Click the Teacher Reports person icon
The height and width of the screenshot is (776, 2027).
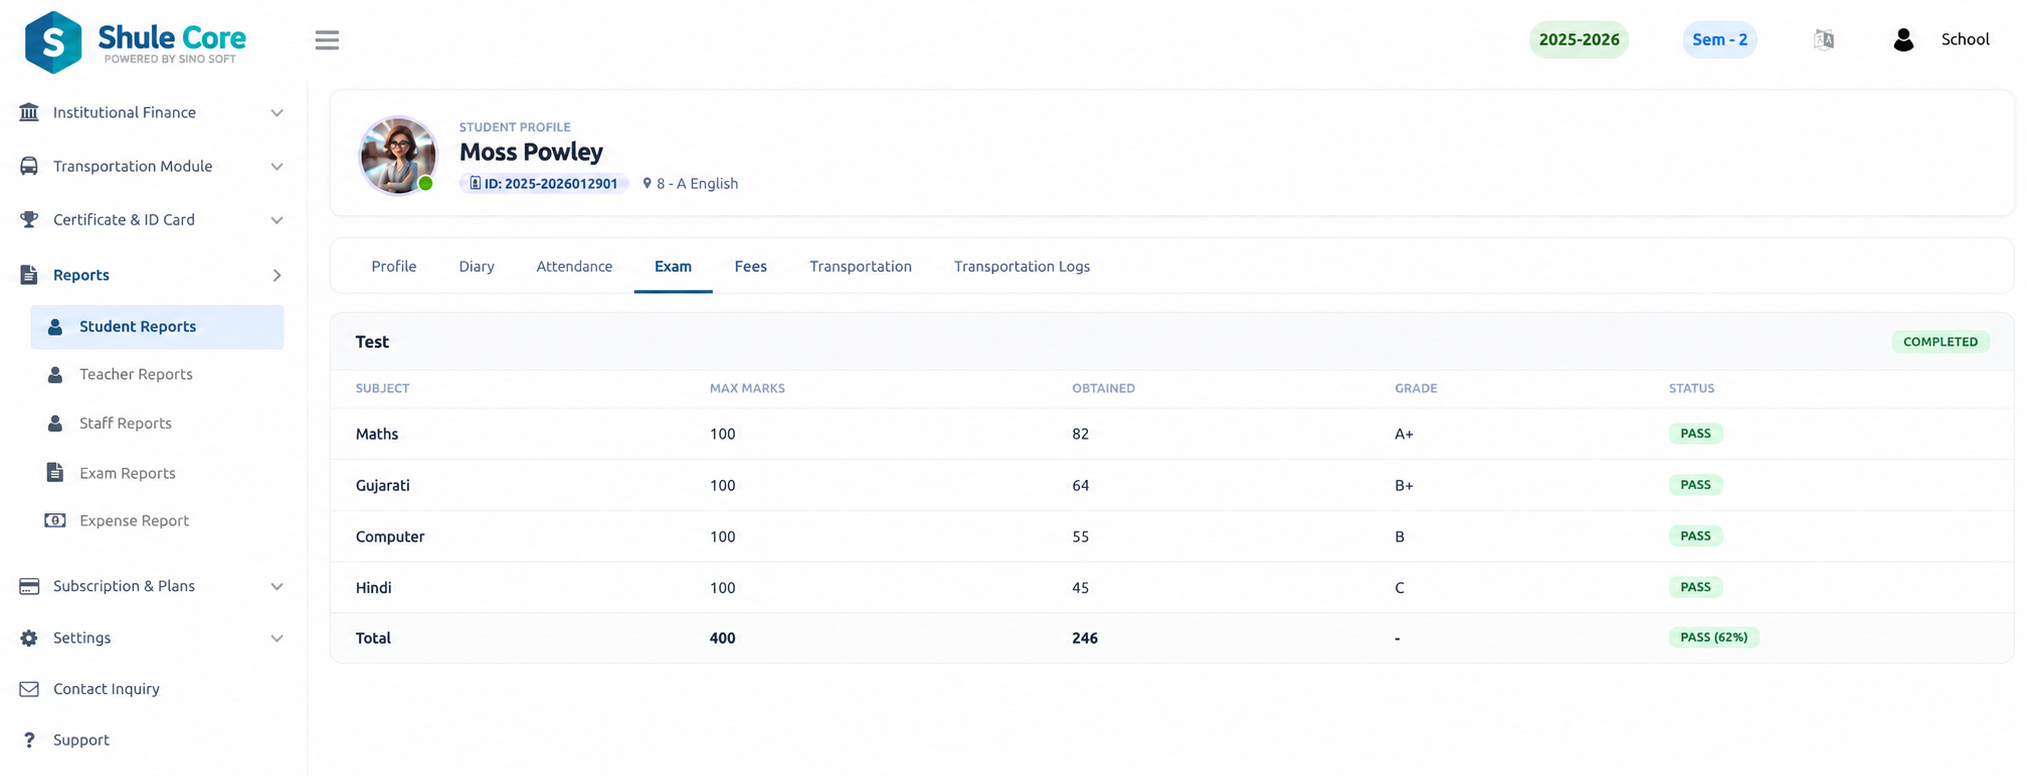(x=55, y=374)
